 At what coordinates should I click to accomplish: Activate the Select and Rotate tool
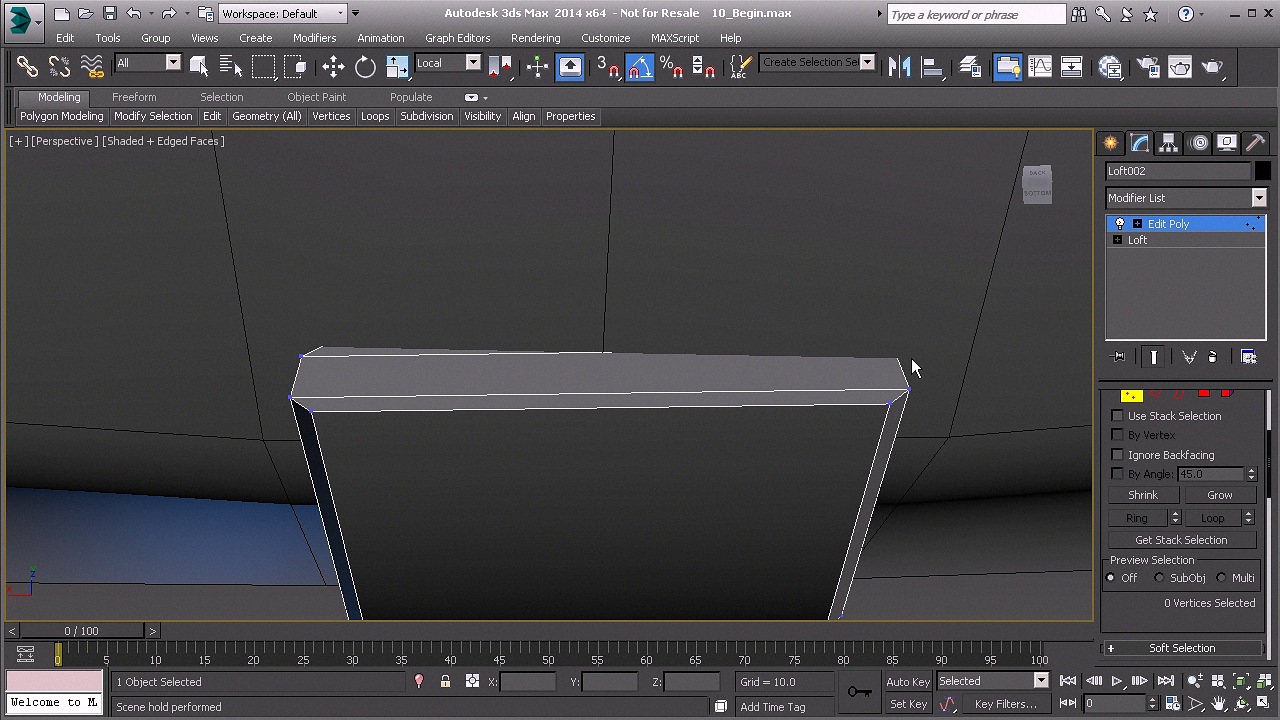365,67
